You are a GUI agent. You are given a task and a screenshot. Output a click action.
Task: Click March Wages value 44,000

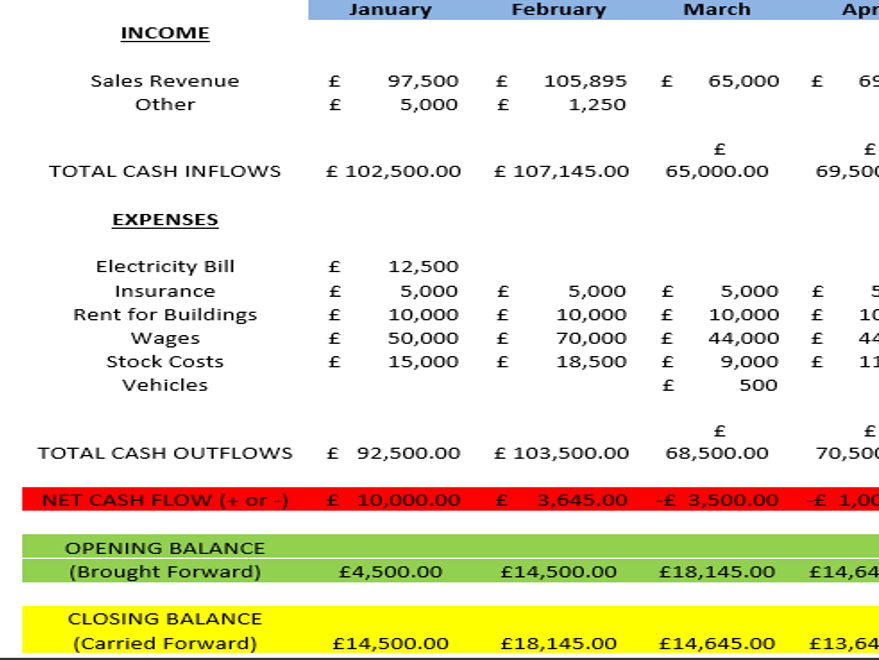pos(744,338)
